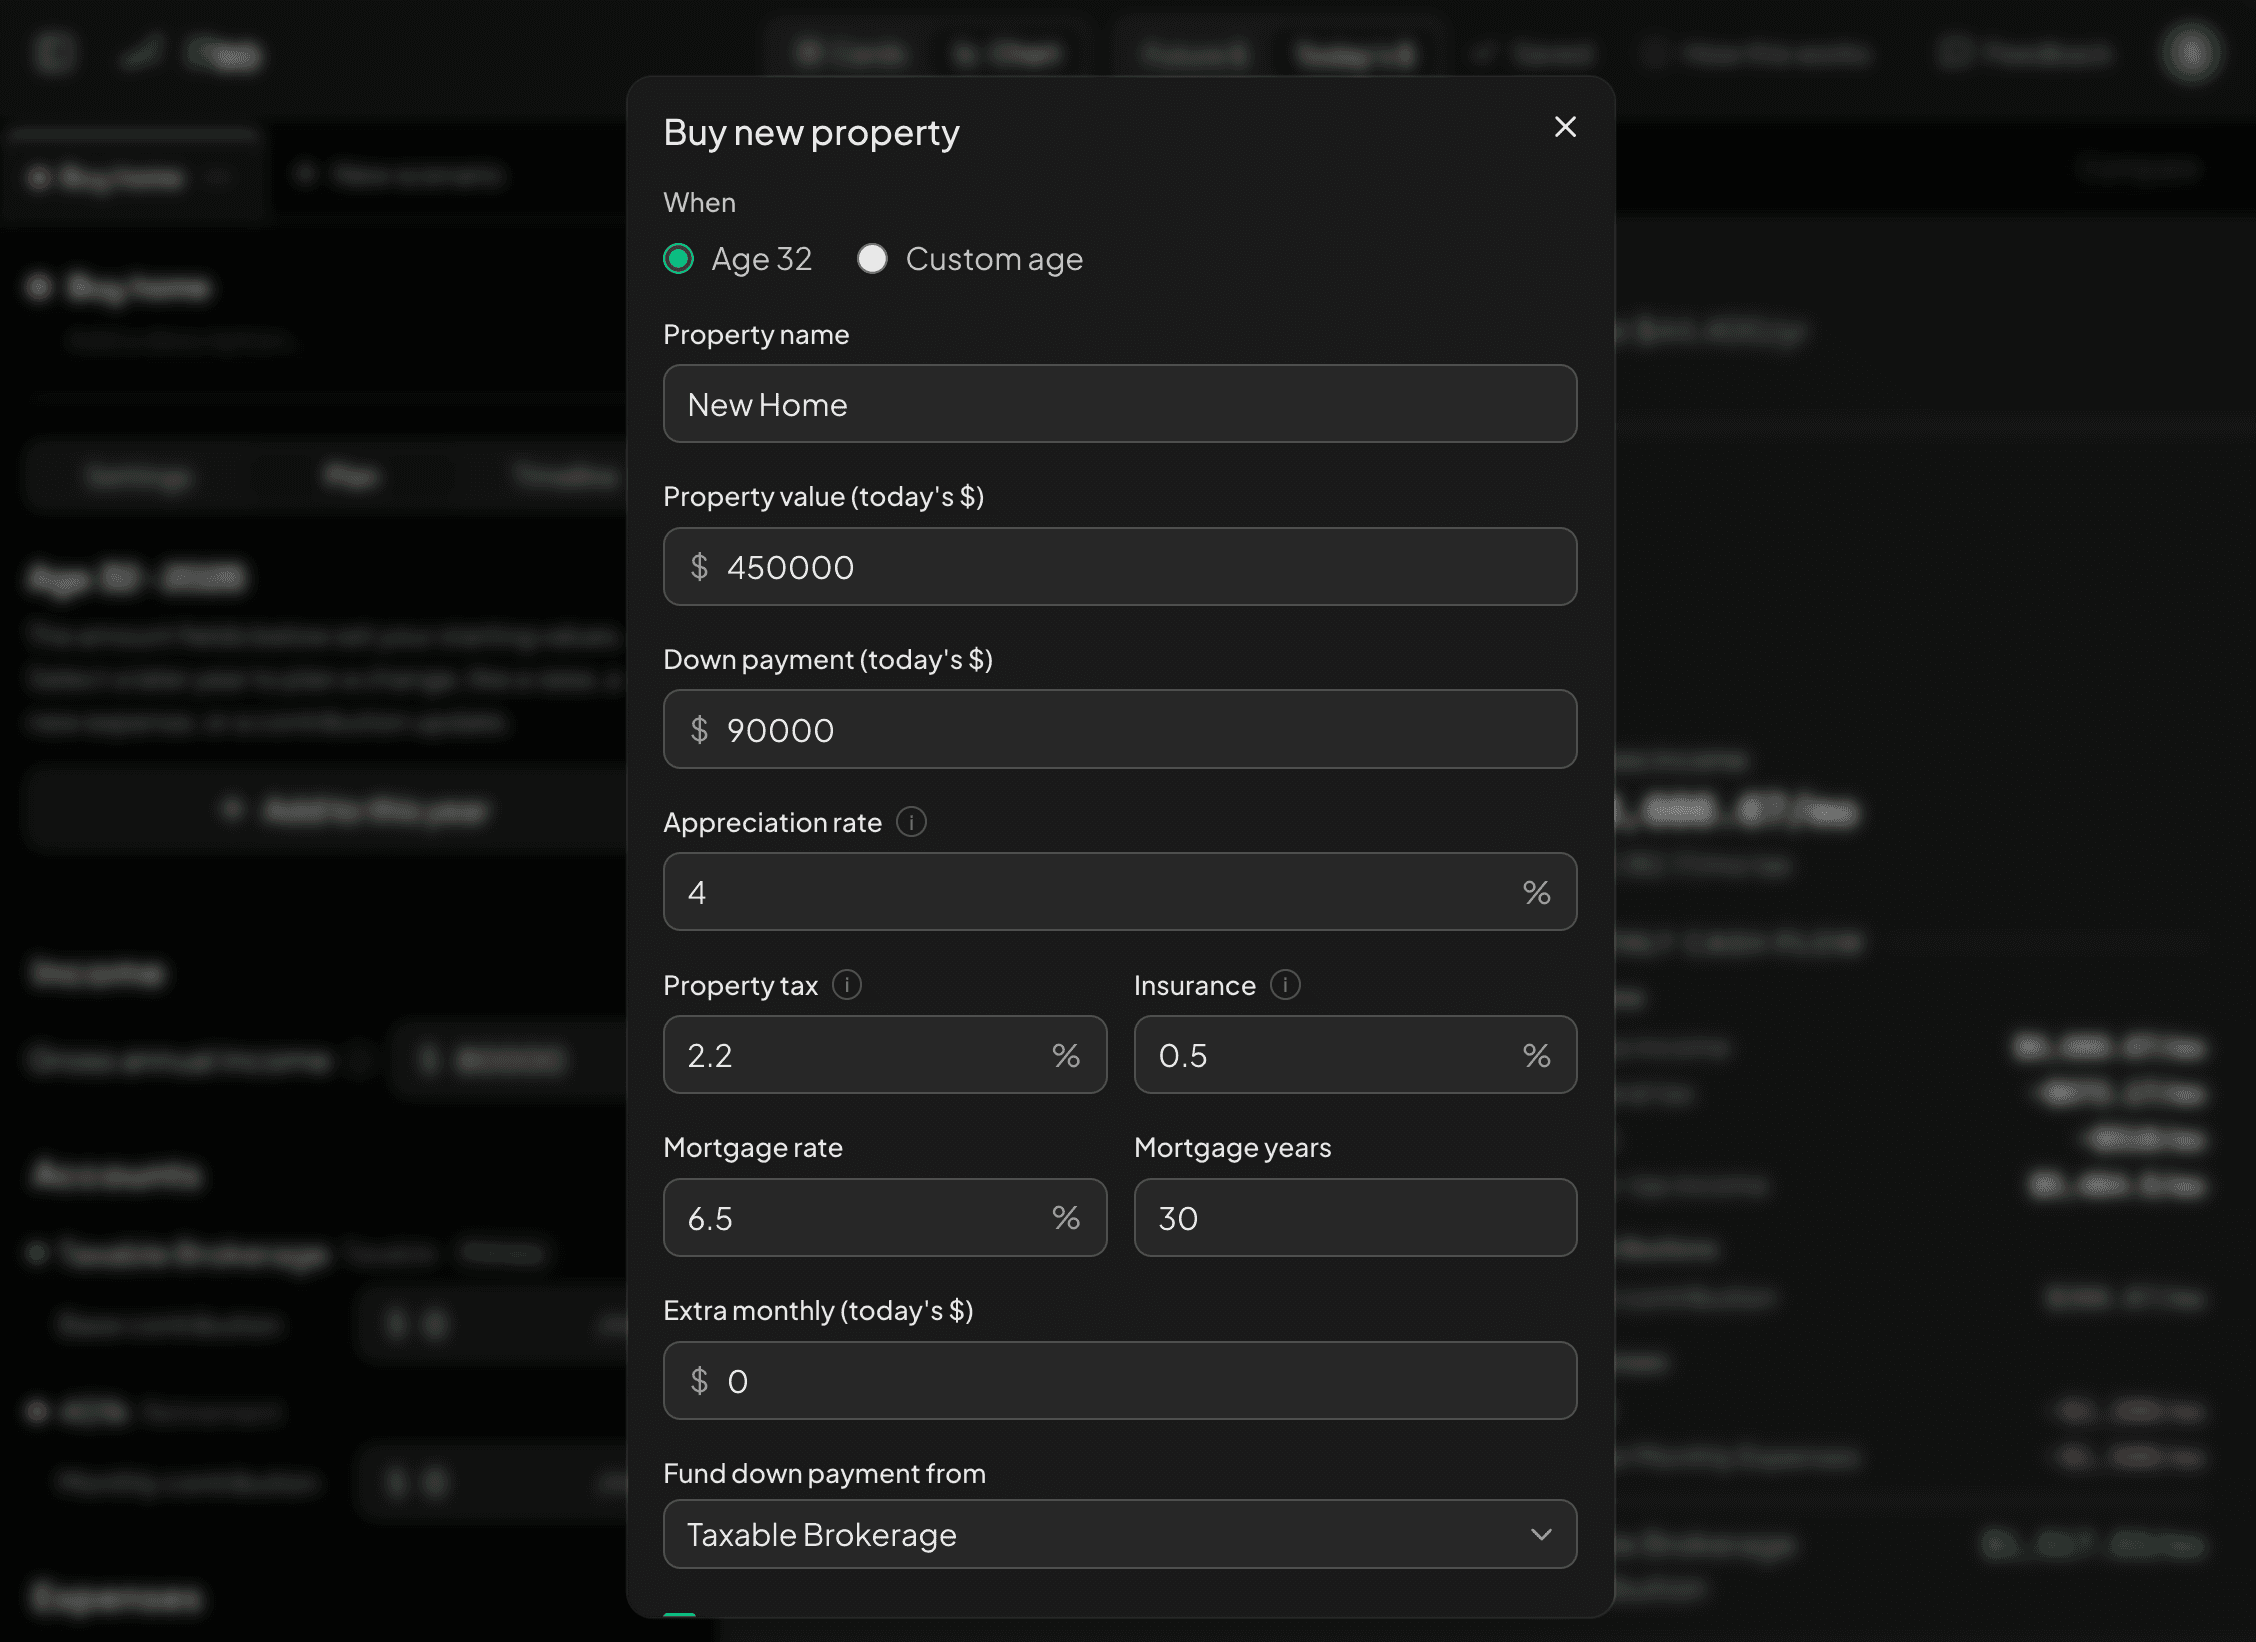Viewport: 2256px width, 1642px height.
Task: Click the Insurance info icon
Action: point(1285,985)
